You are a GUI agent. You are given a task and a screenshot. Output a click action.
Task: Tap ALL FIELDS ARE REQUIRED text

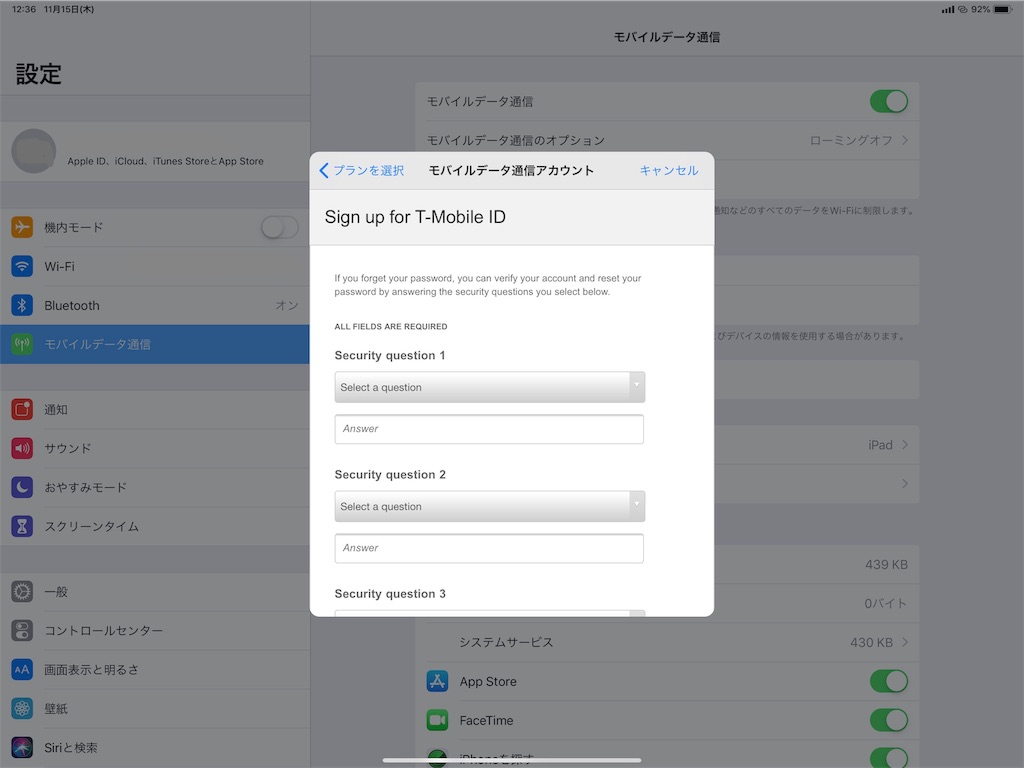[x=391, y=327]
